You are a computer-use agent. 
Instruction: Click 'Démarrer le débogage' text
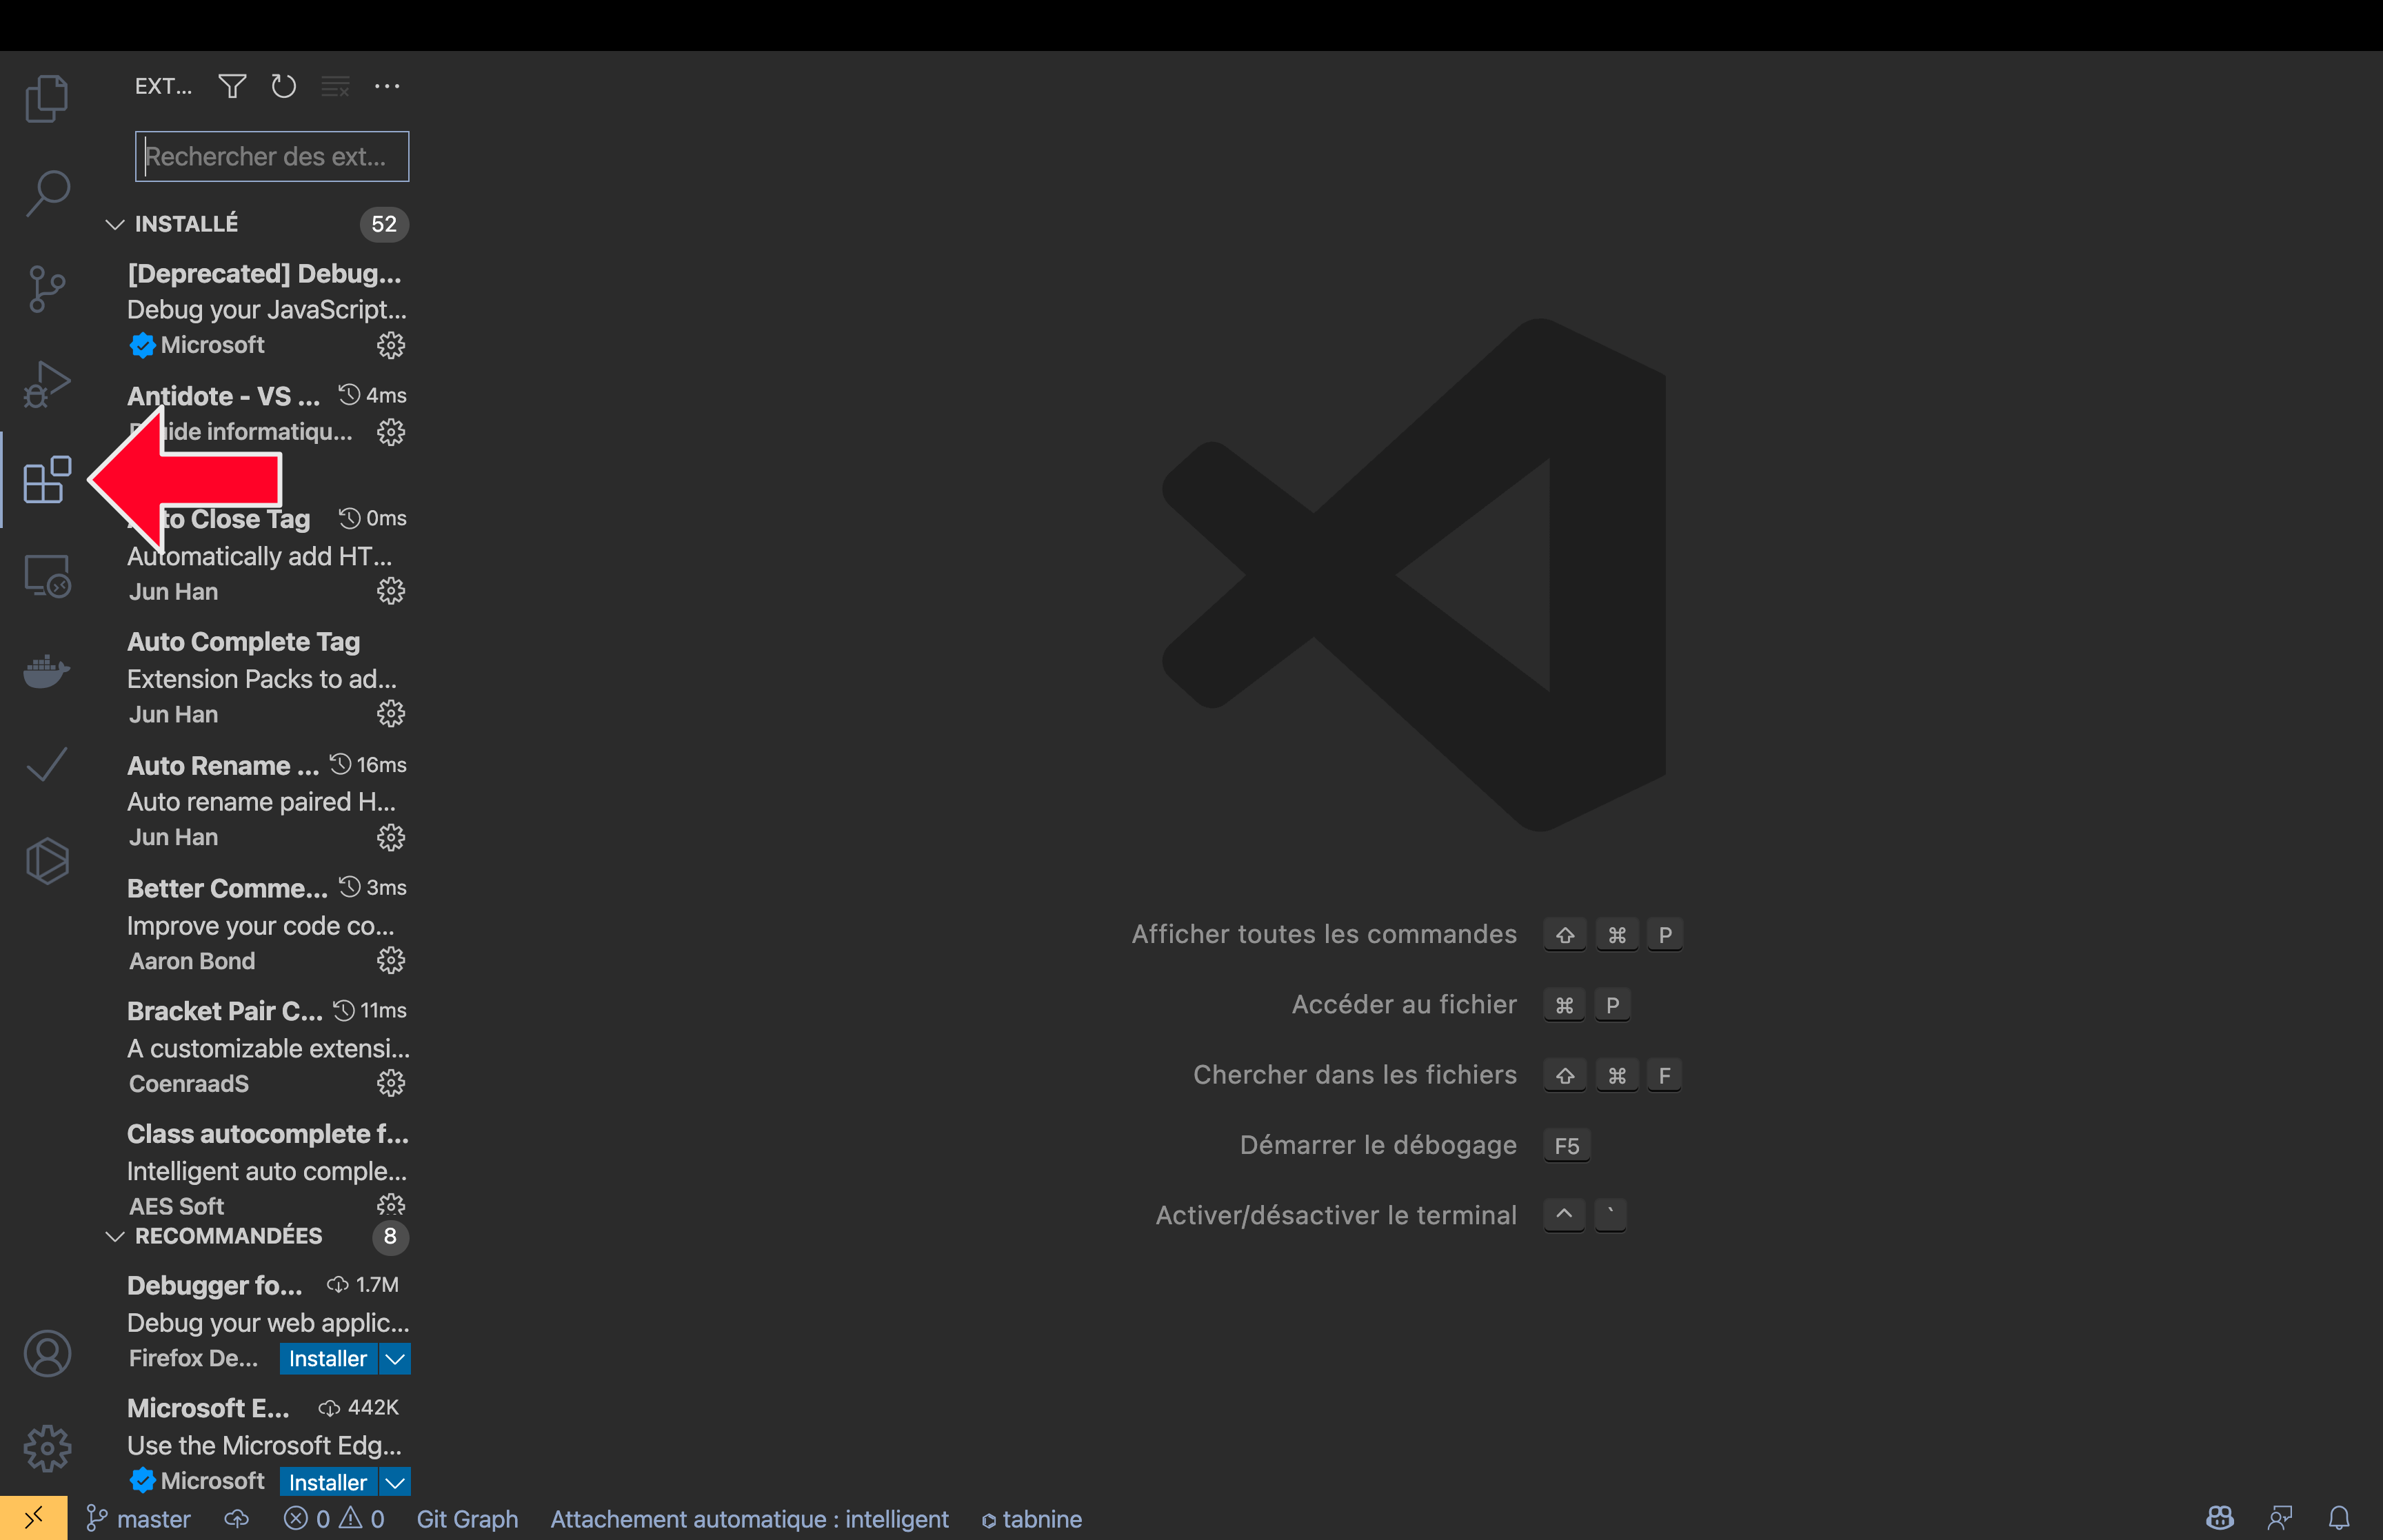pos(1378,1145)
